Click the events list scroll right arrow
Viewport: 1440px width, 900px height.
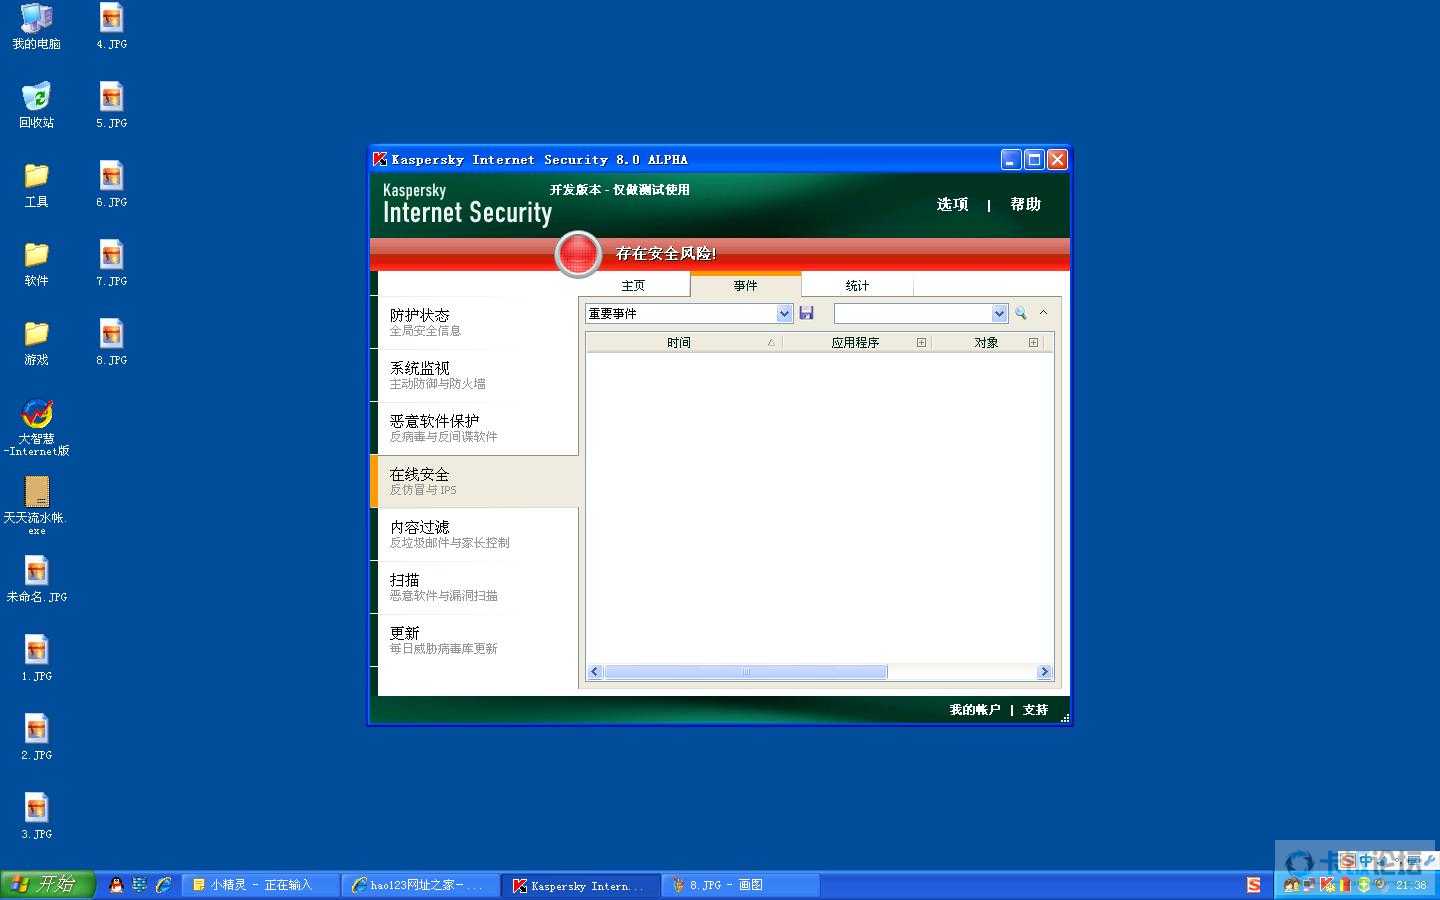tap(1044, 672)
